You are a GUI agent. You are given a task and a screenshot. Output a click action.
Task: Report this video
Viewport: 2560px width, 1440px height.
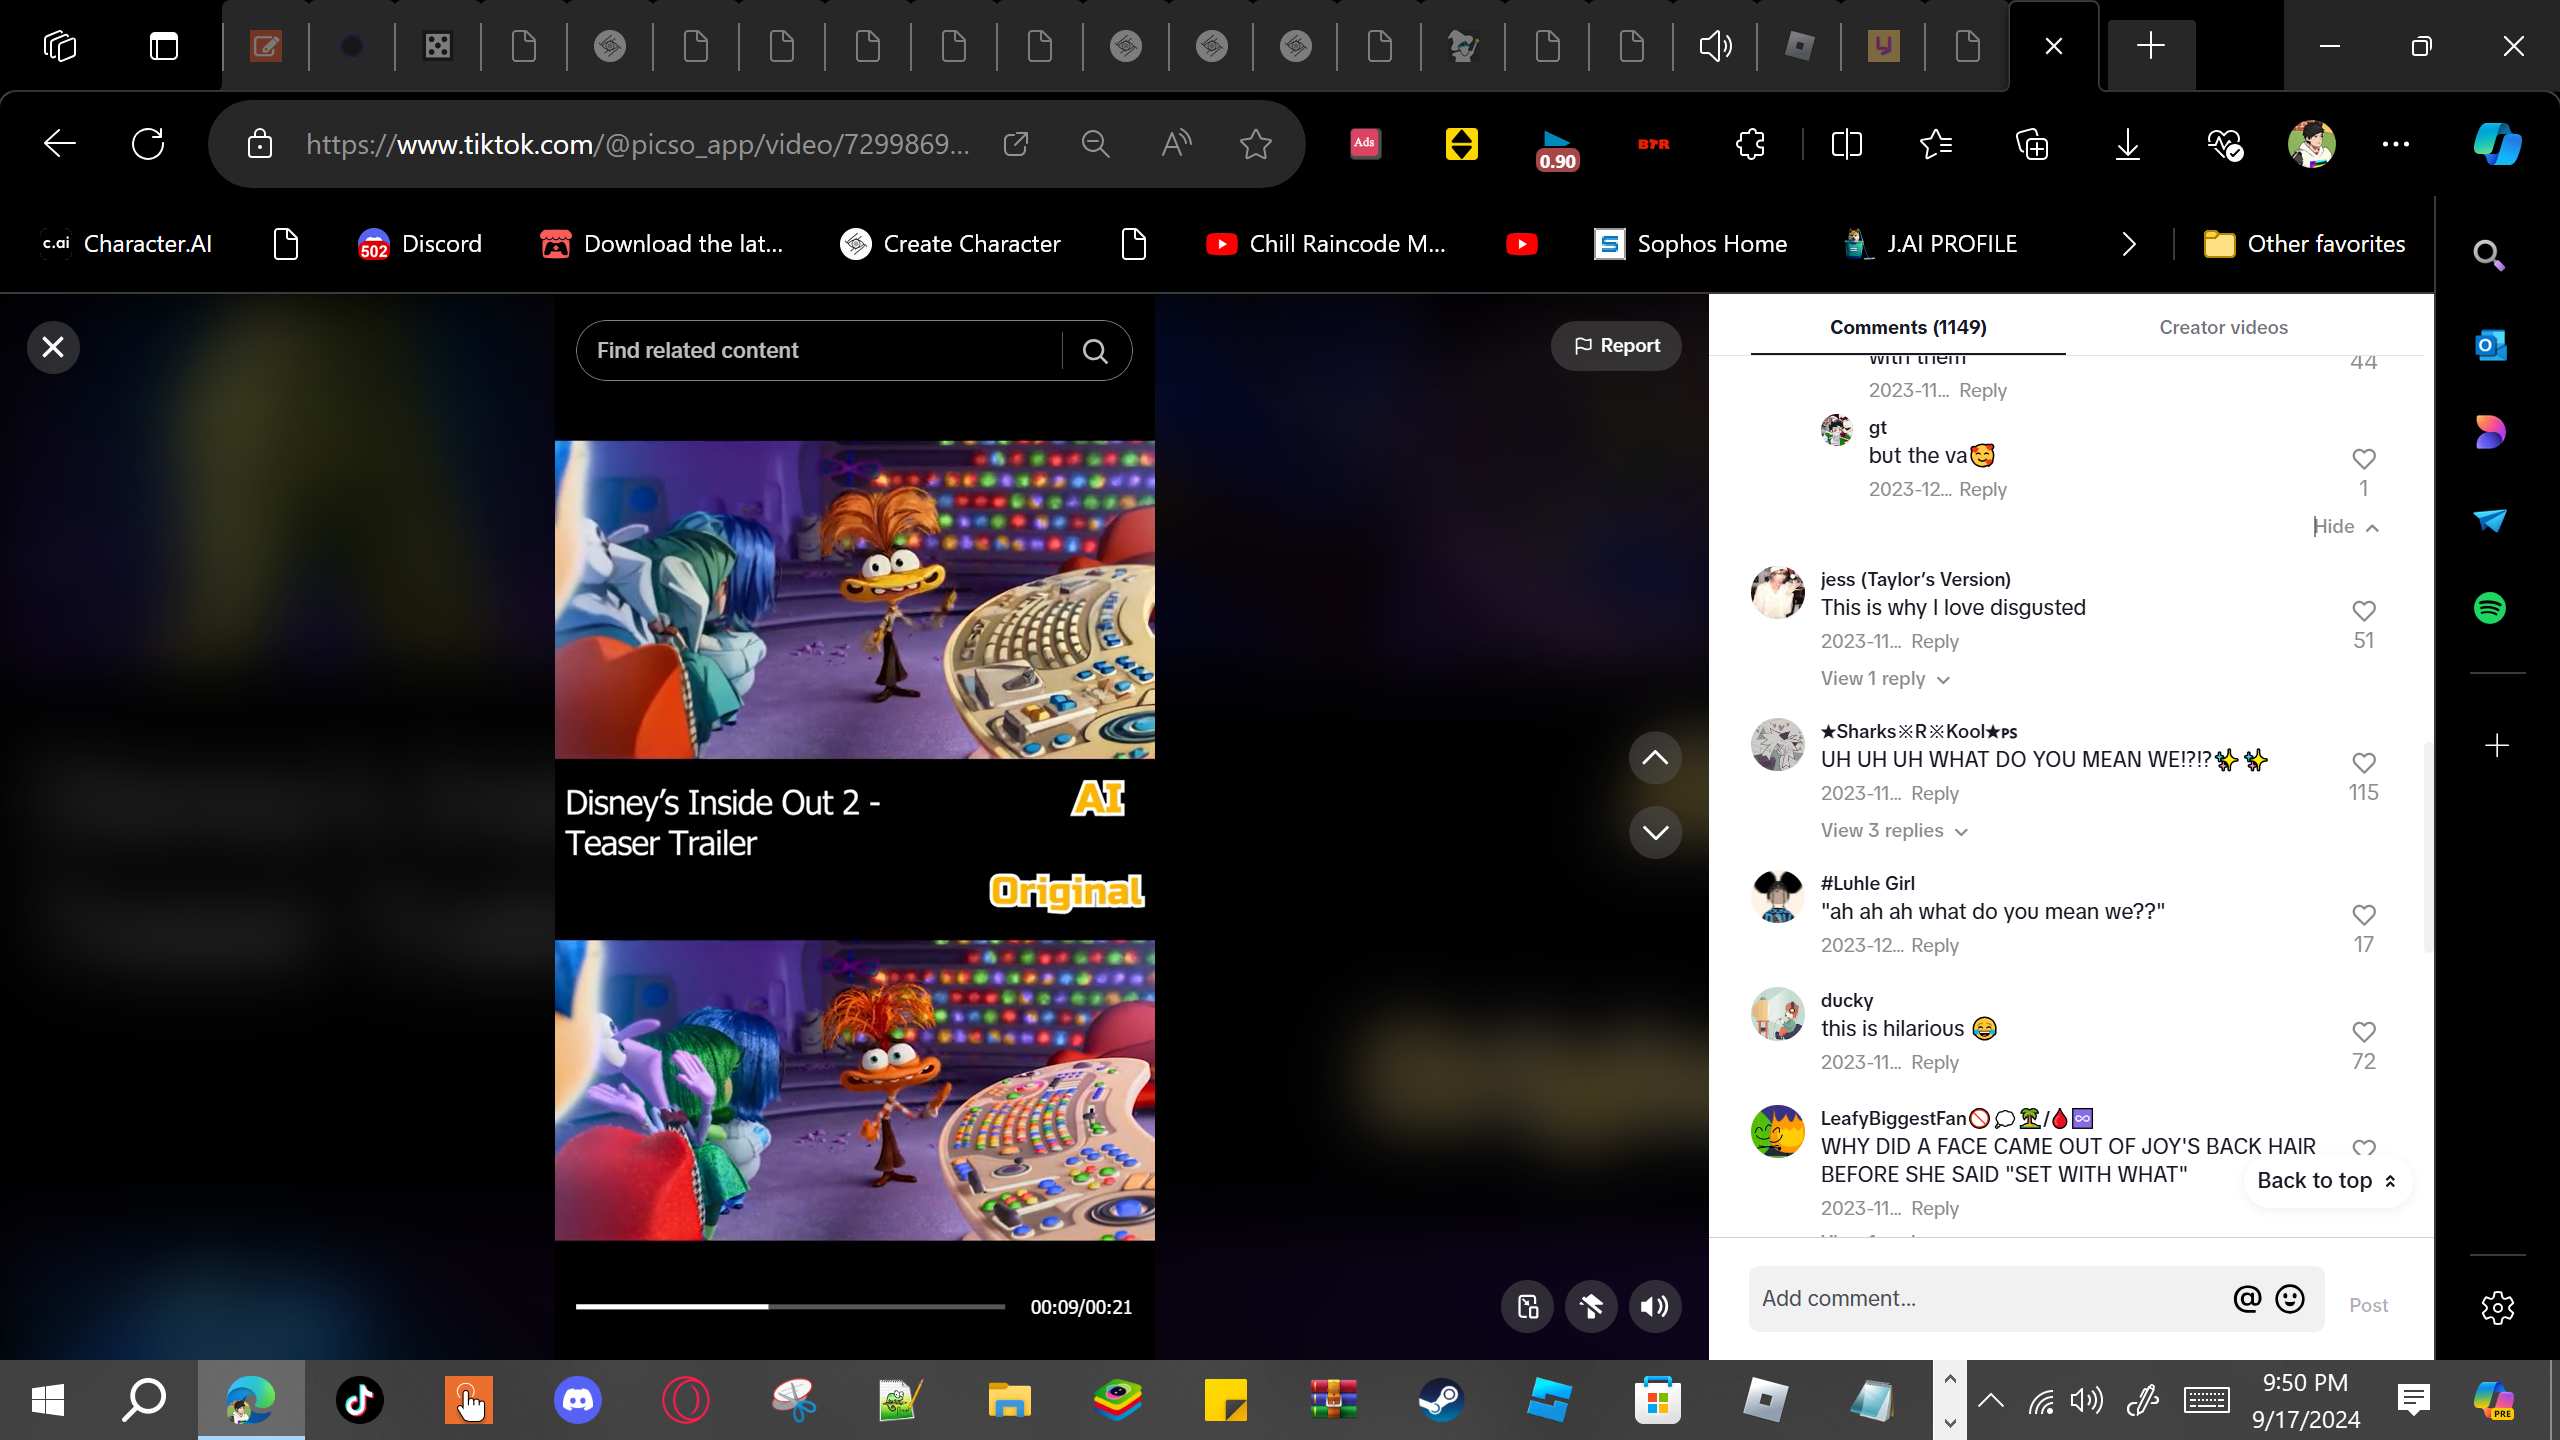click(x=1616, y=346)
